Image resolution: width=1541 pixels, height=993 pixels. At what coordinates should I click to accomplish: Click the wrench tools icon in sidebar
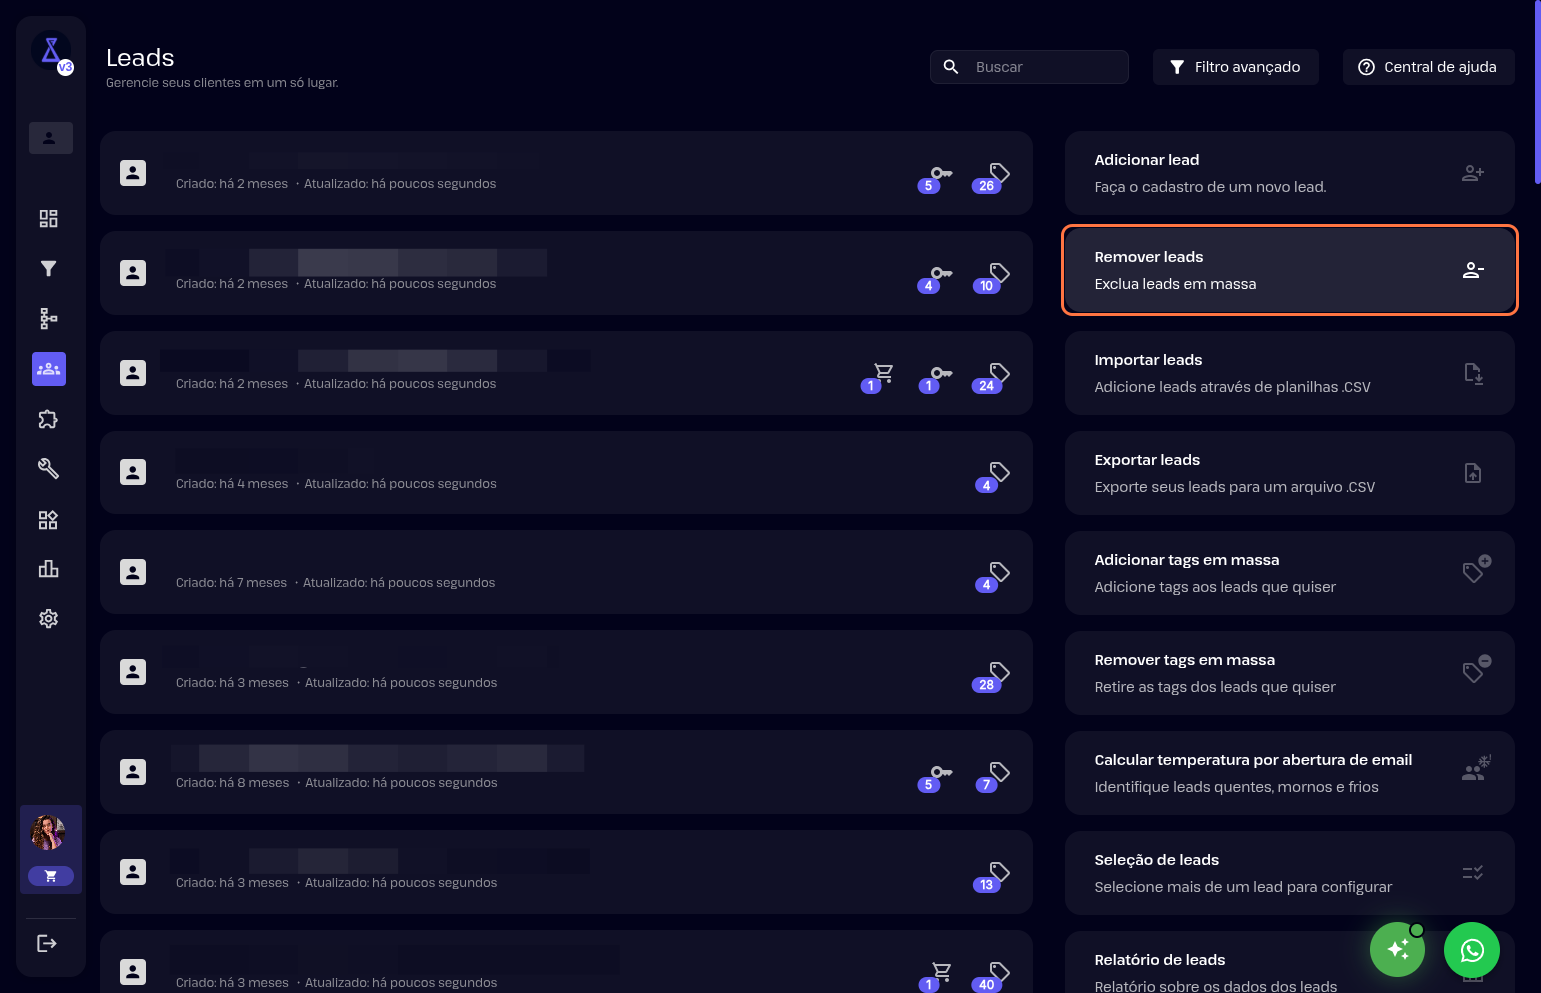[x=48, y=469]
